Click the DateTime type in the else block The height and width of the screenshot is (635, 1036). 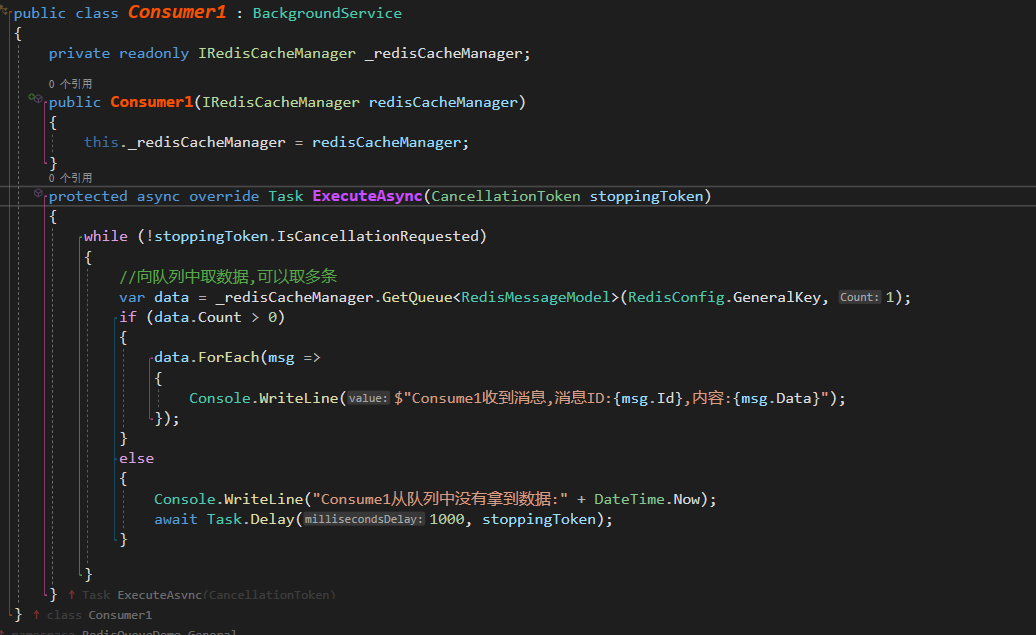[629, 499]
